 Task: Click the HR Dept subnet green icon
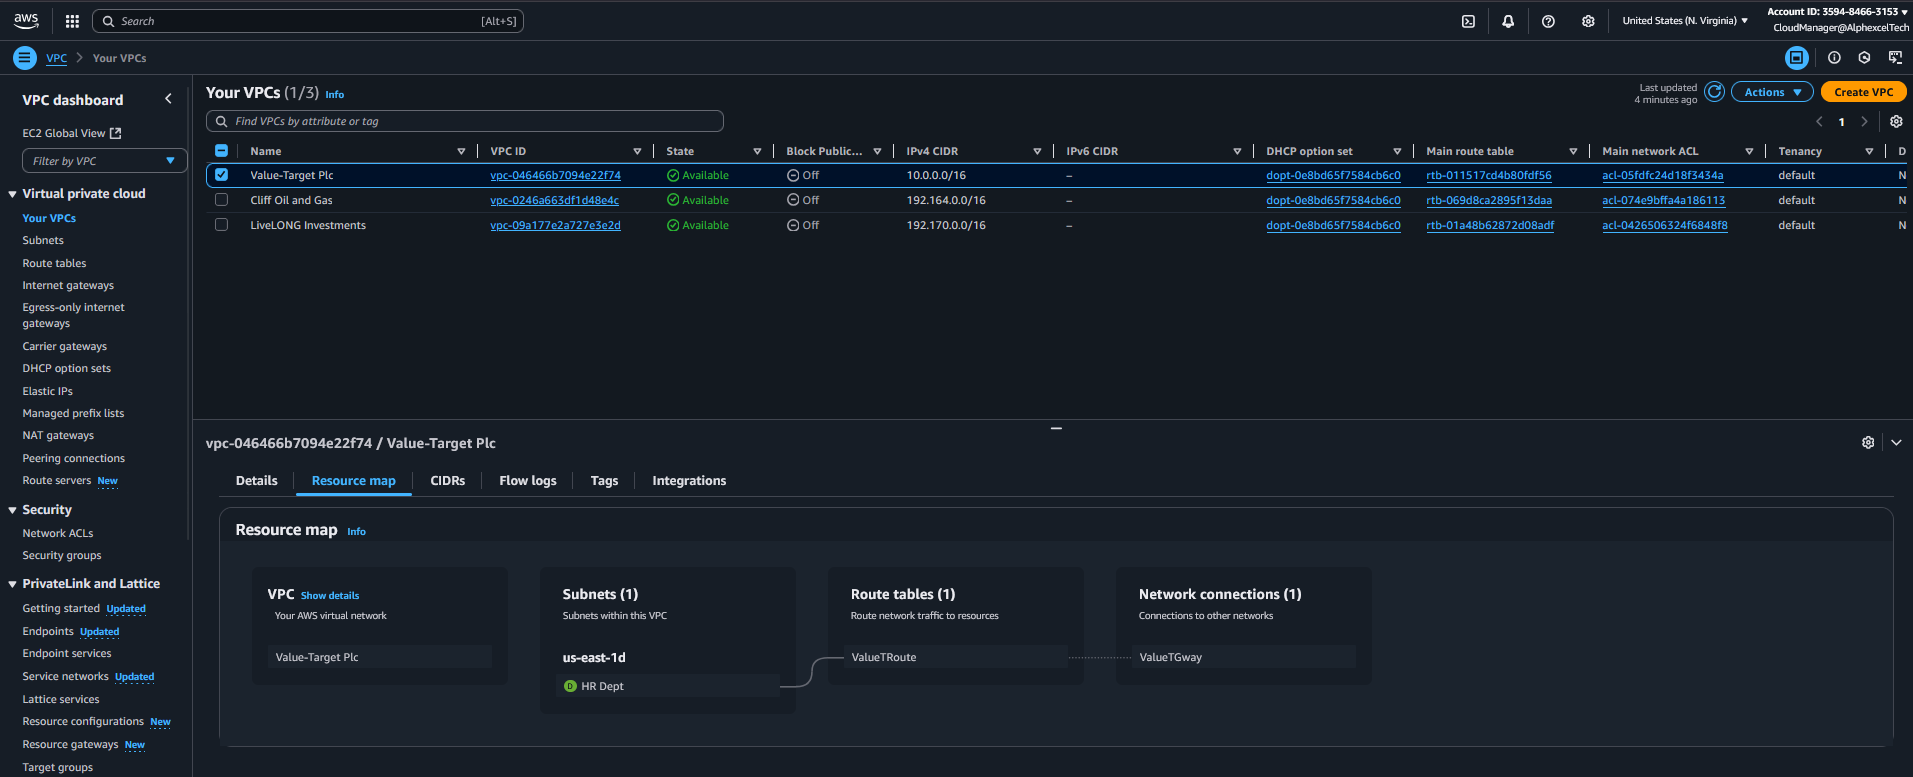(x=570, y=686)
